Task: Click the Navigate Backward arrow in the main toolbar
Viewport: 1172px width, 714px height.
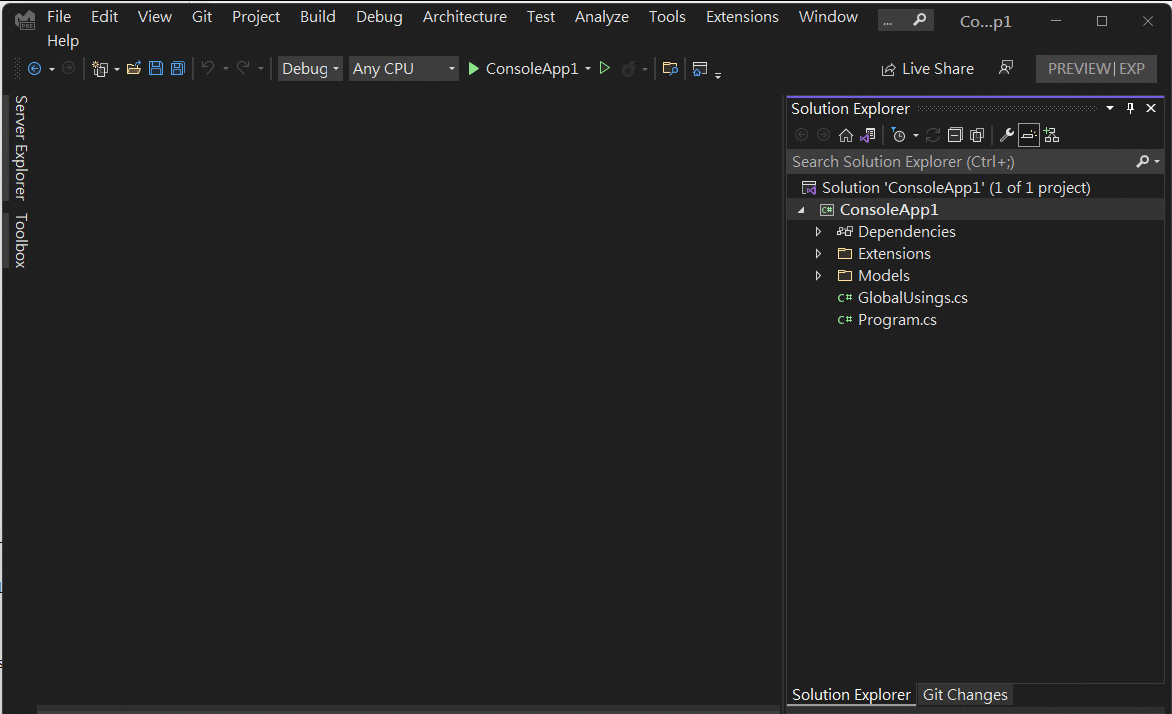Action: [x=34, y=69]
